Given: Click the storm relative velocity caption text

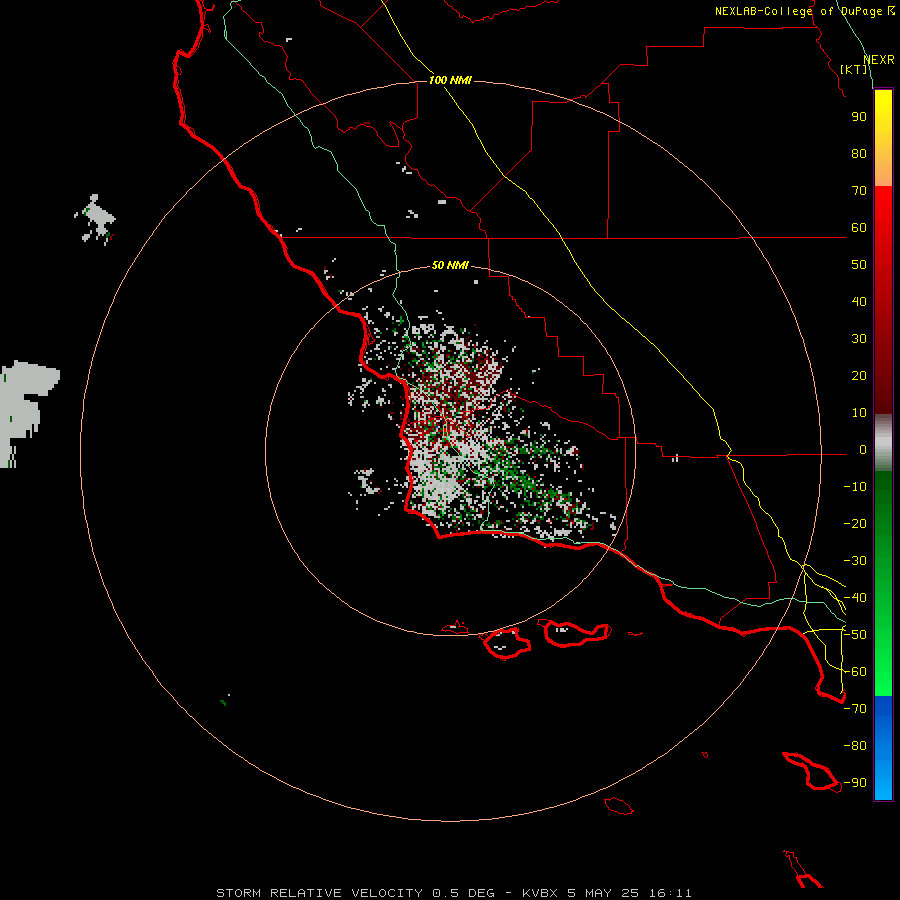Looking at the screenshot, I should 453,893.
